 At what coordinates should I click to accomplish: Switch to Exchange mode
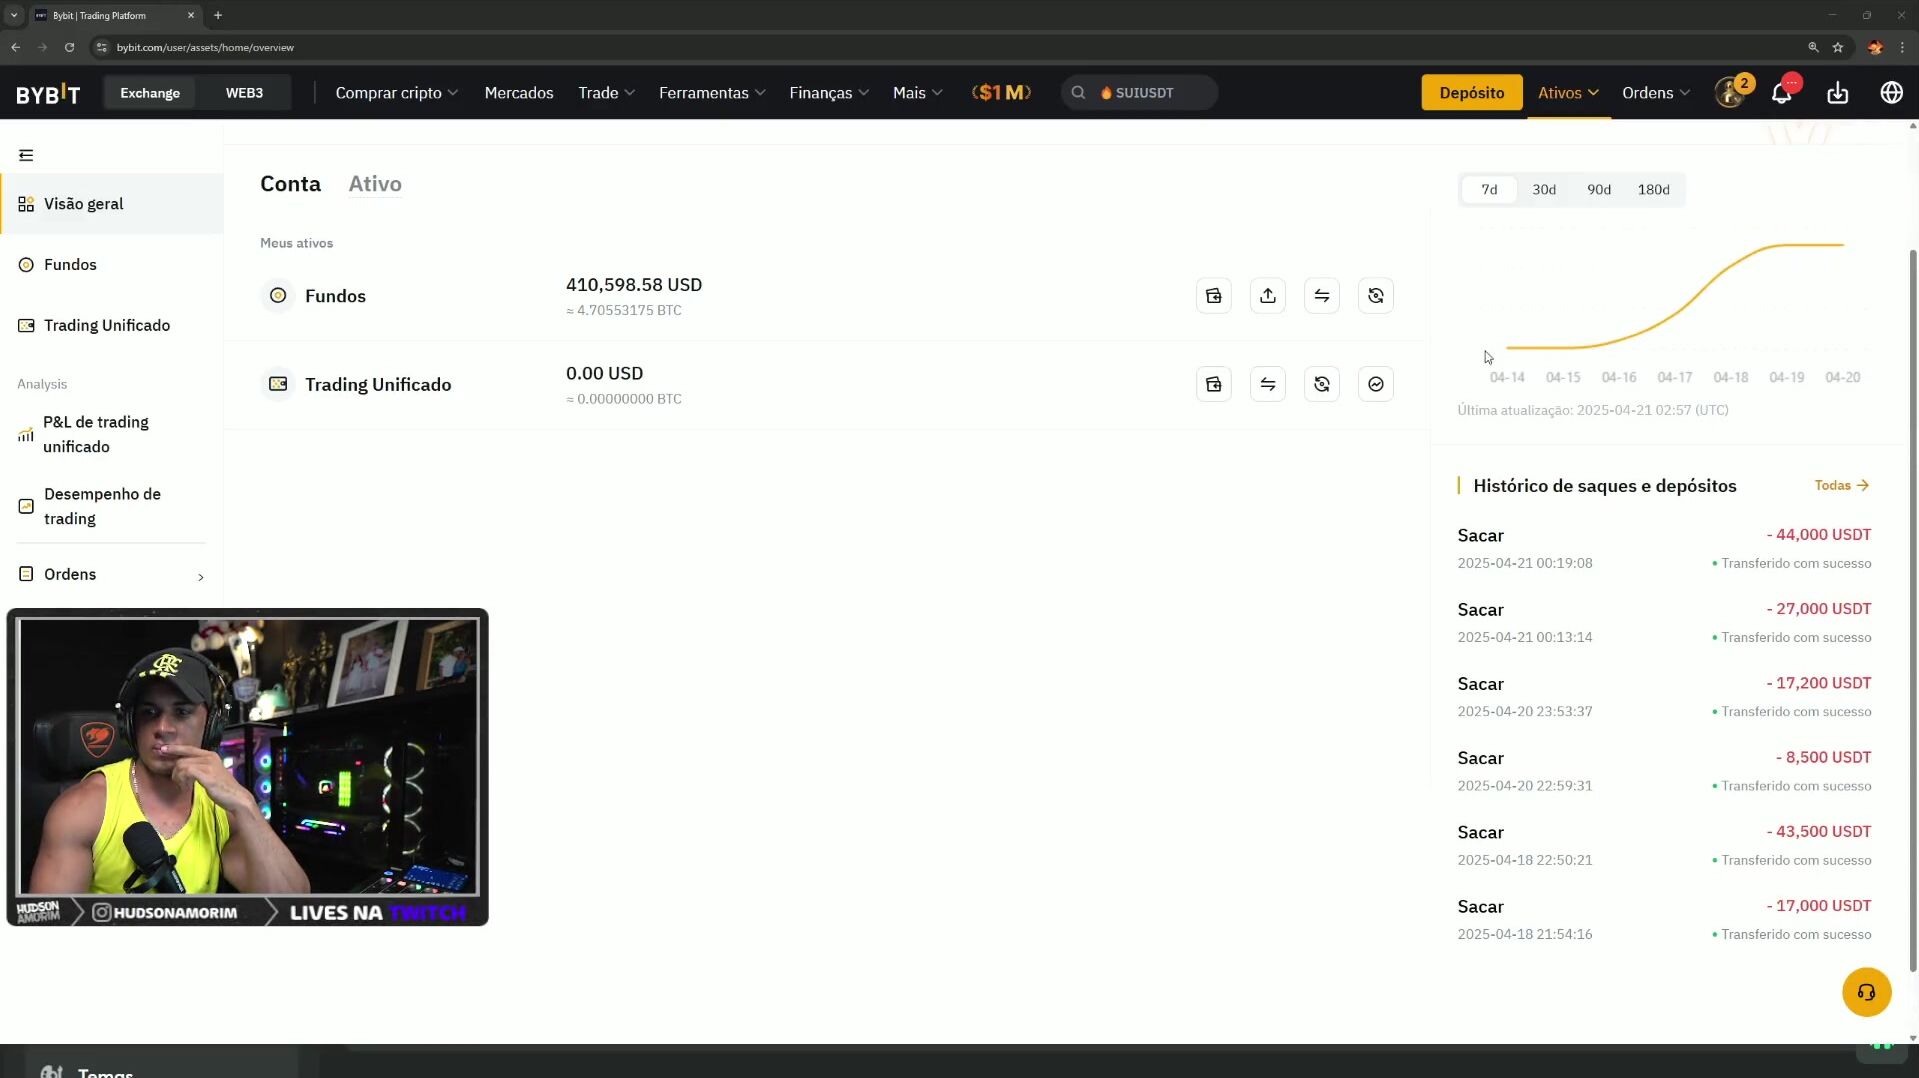(x=150, y=93)
